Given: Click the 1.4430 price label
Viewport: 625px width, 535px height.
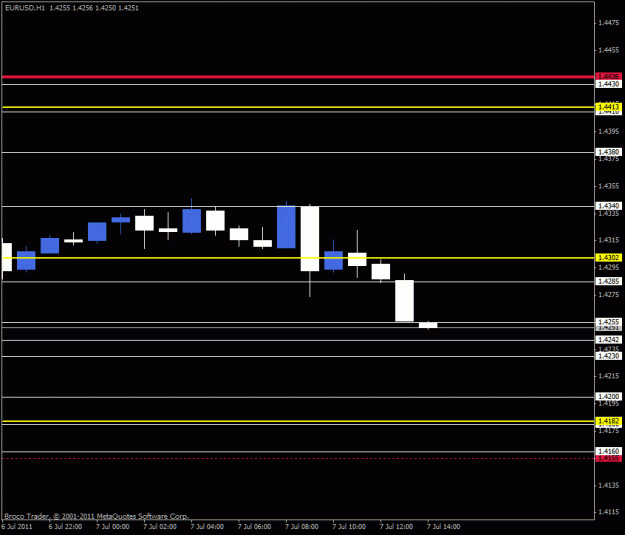Looking at the screenshot, I should [x=609, y=84].
